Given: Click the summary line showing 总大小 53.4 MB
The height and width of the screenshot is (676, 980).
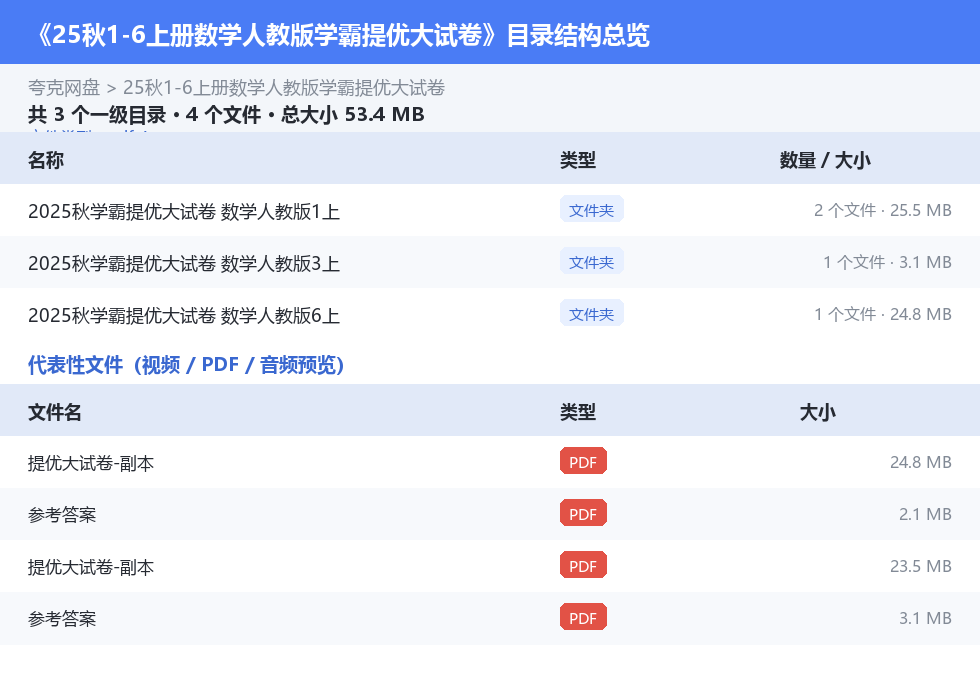Looking at the screenshot, I should coord(226,115).
